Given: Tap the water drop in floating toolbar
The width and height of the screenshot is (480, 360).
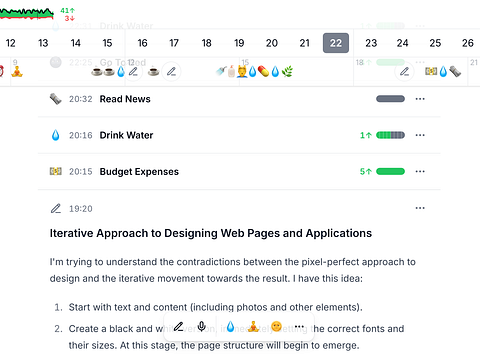Looking at the screenshot, I should point(230,326).
